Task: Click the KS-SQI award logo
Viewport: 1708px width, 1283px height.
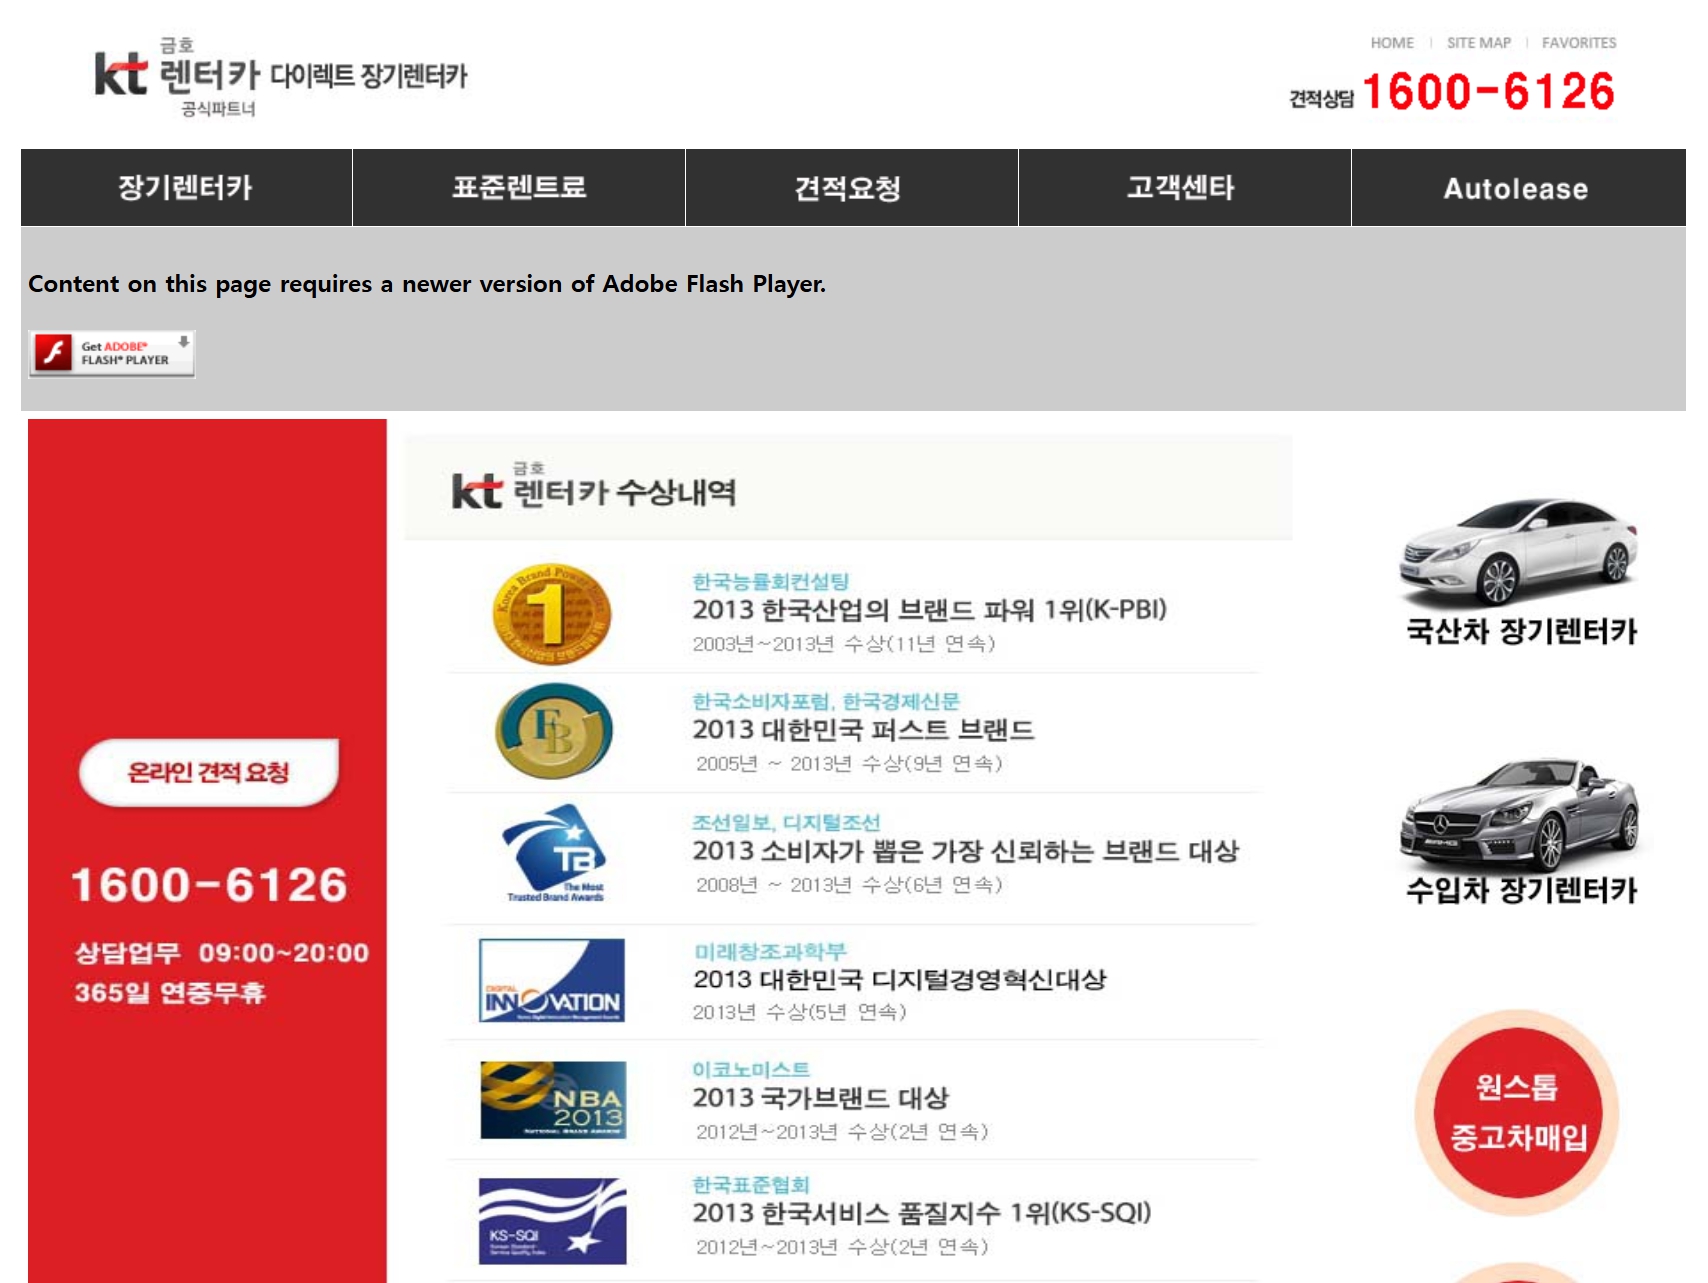Action: point(553,1221)
